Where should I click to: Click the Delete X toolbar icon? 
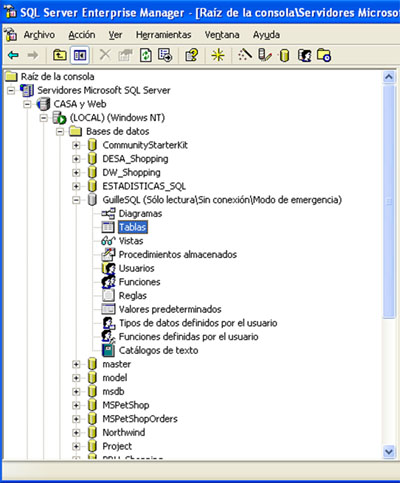pyautogui.click(x=105, y=54)
